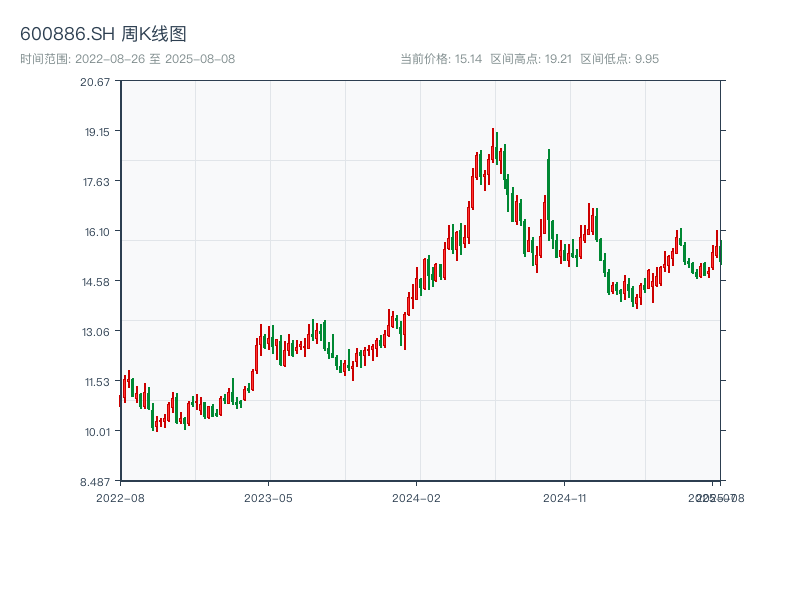Click y-axis value 10.01
This screenshot has width=800, height=600.
[97, 432]
